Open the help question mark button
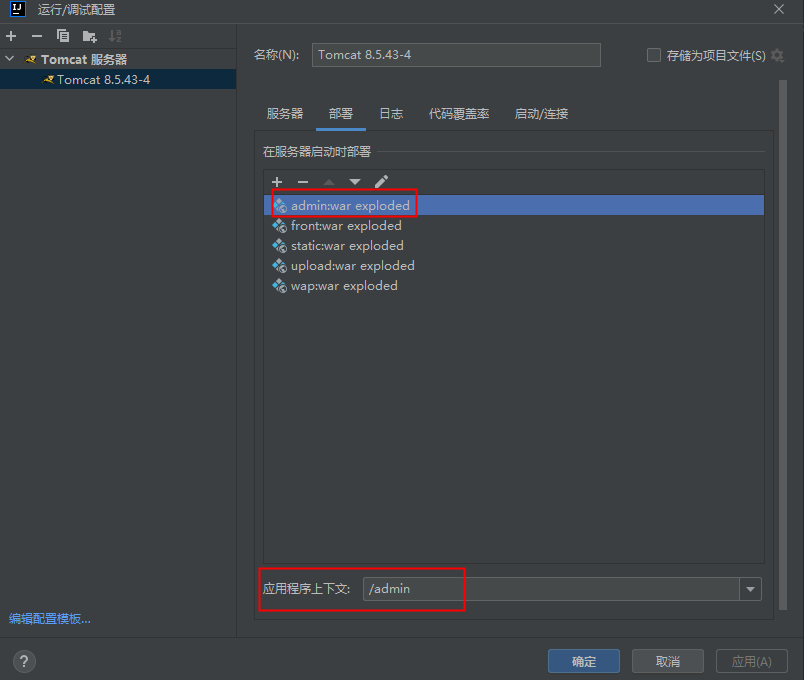The image size is (804, 680). 24,662
